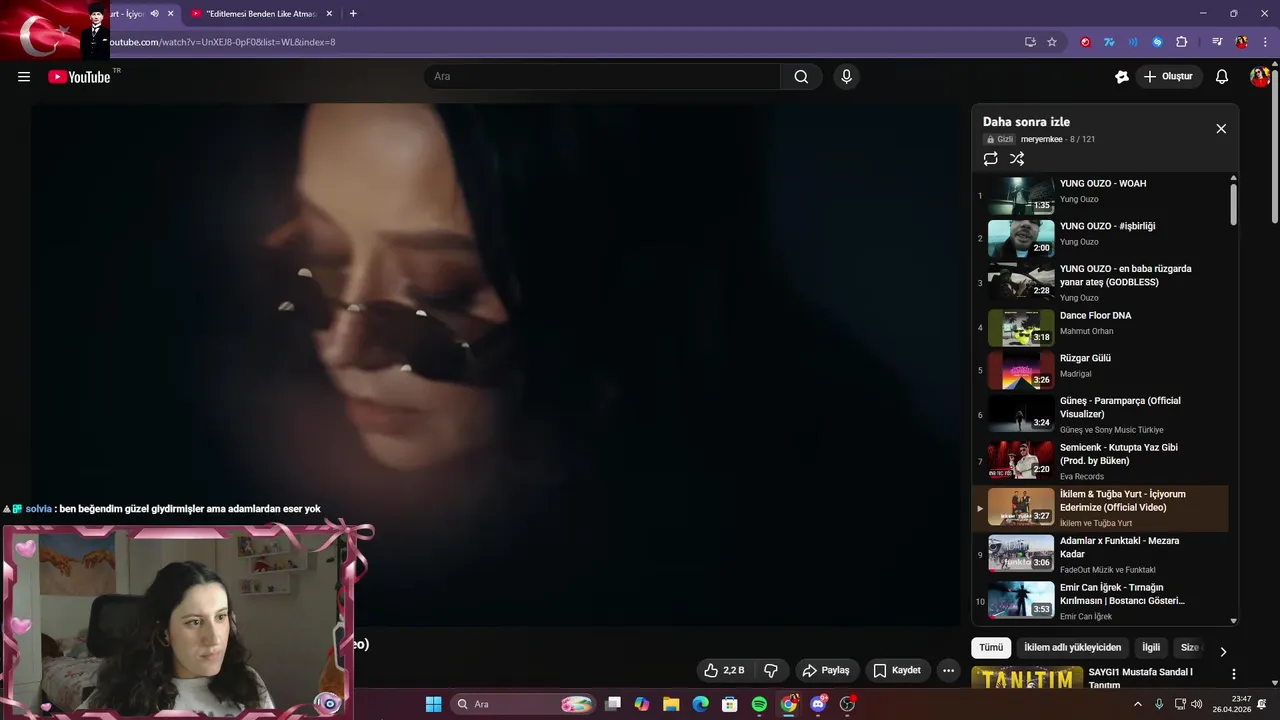Viewport: 1280px width, 720px height.
Task: Play Semicenk - Kutupta Yaz Gibi
Action: (1100, 461)
